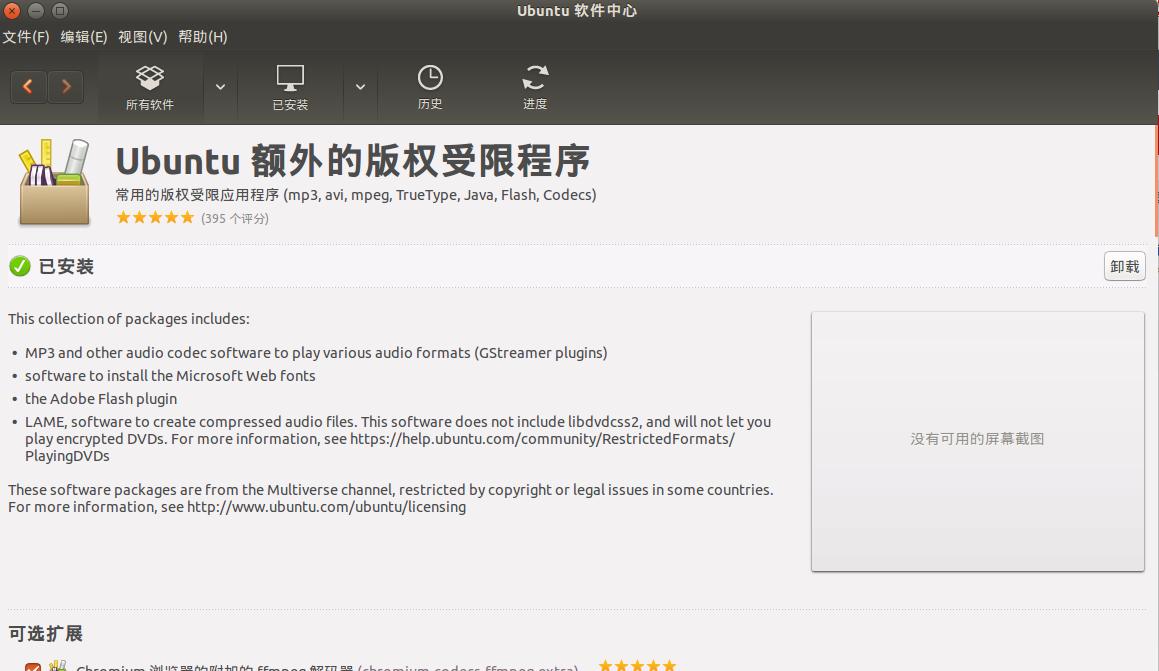Click the green 已安装 checkmark icon
The image size is (1159, 671).
tap(20, 266)
